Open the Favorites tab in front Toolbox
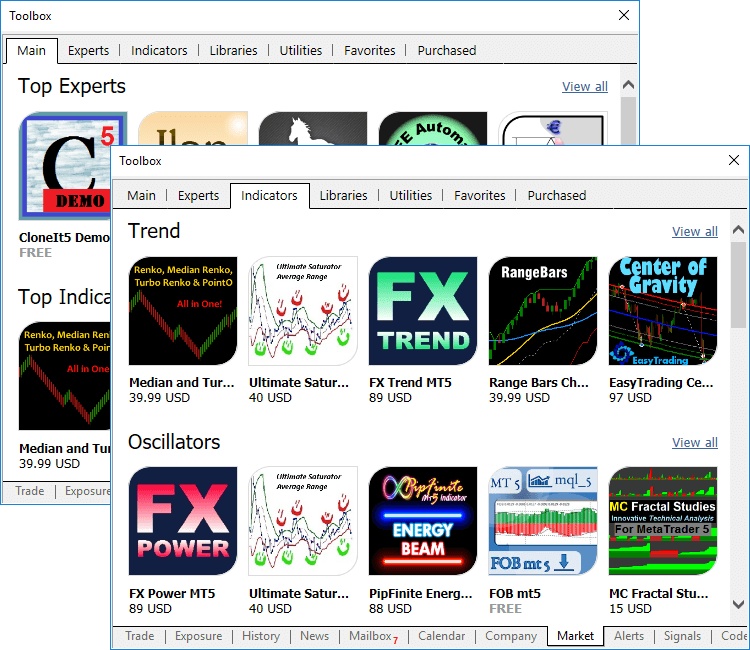Viewport: 750px width, 650px height. 480,196
